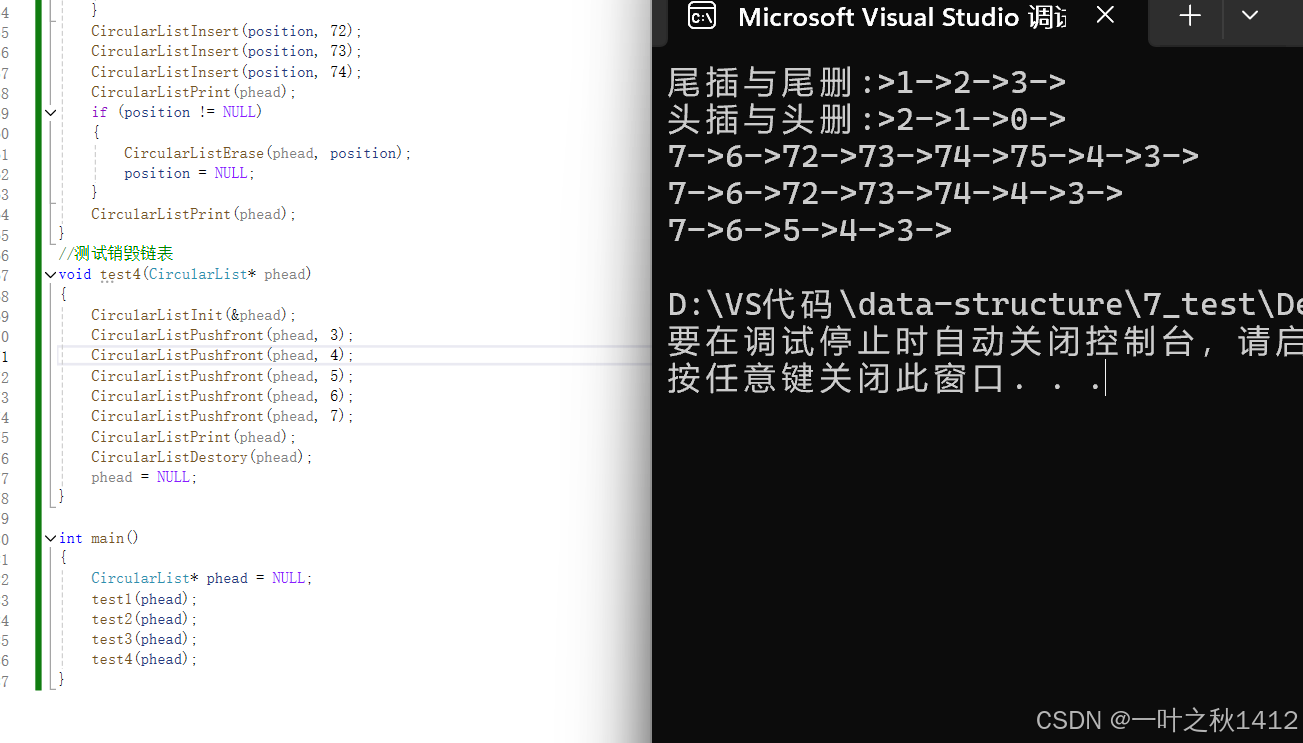Screen dimensions: 1303x743
Task: Click the if (position != NULL) condition
Action: pos(177,112)
